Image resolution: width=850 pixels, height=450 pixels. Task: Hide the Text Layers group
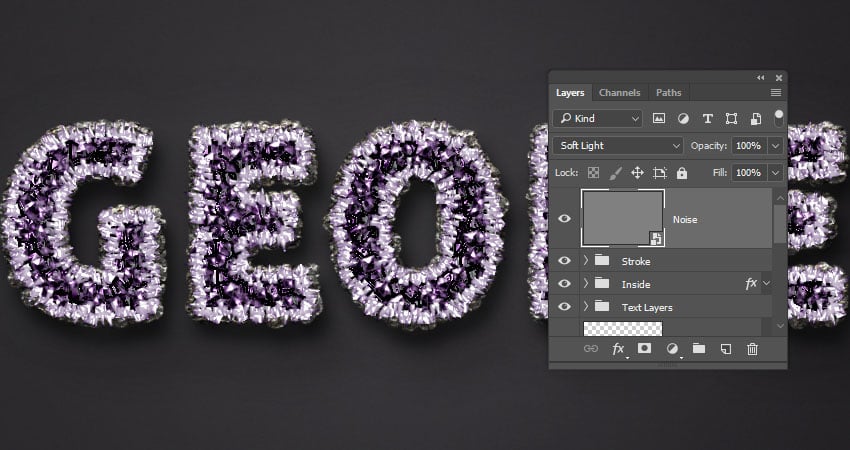[x=564, y=307]
